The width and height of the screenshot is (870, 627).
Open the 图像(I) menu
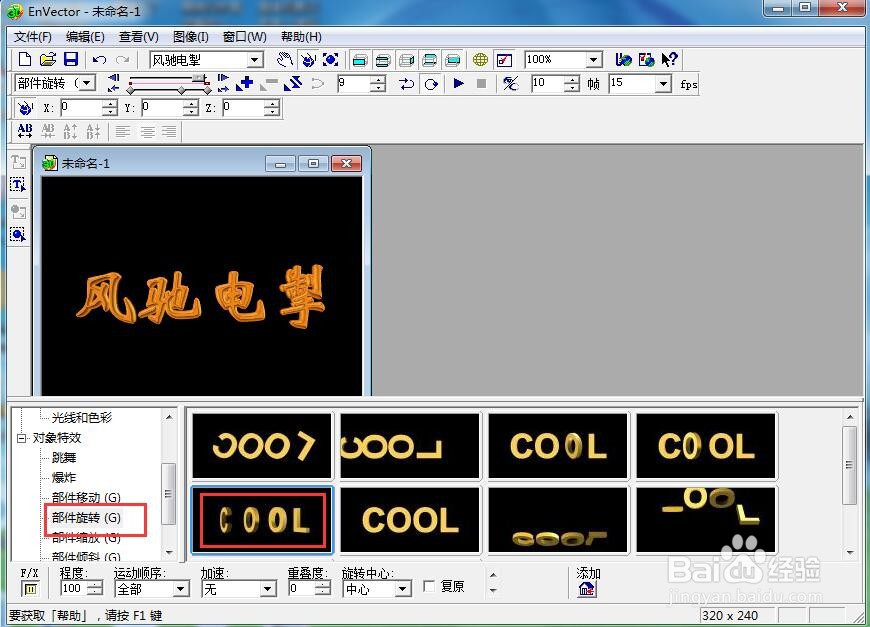[x=190, y=37]
